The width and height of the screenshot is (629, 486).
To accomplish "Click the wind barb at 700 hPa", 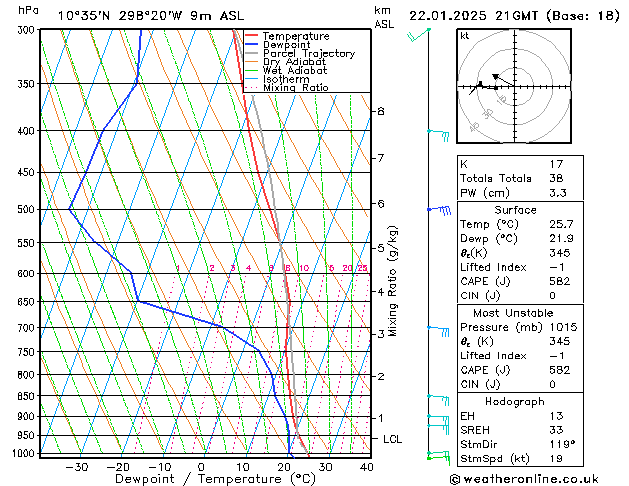I will click(438, 332).
